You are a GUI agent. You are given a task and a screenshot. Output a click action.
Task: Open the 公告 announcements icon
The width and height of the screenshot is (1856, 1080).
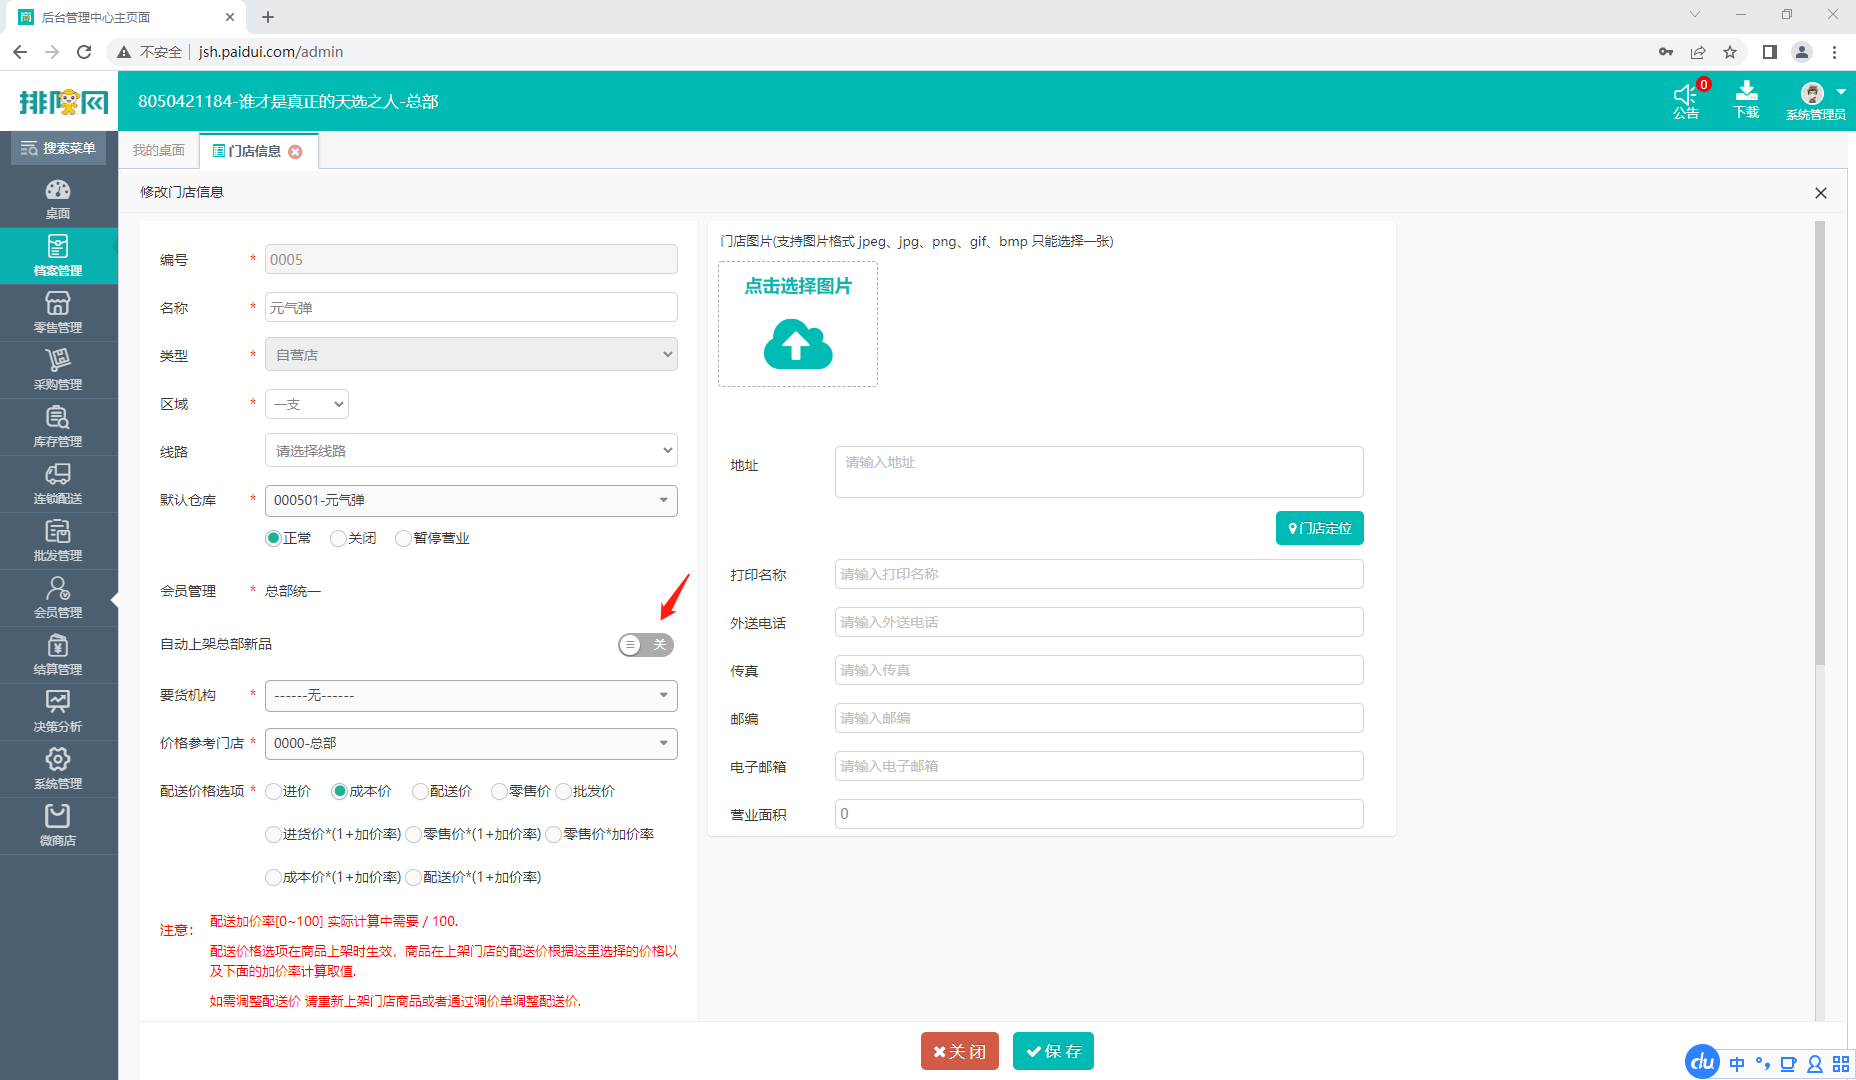1686,100
